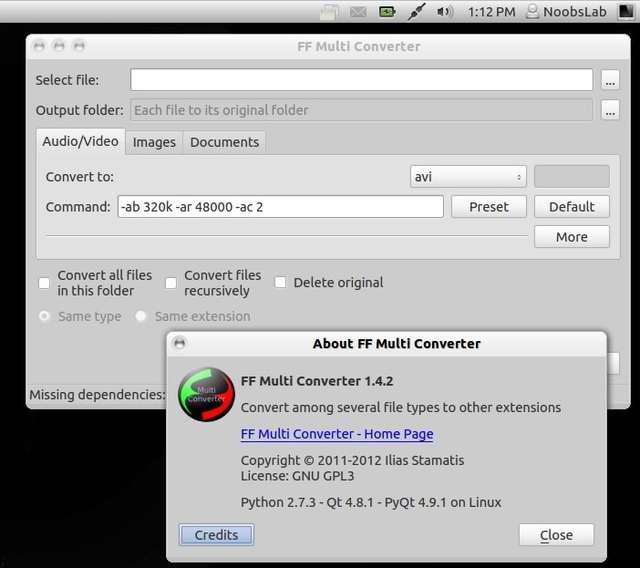Image resolution: width=640 pixels, height=568 pixels.
Task: Click the second title bar button of main window
Action: coord(59,46)
